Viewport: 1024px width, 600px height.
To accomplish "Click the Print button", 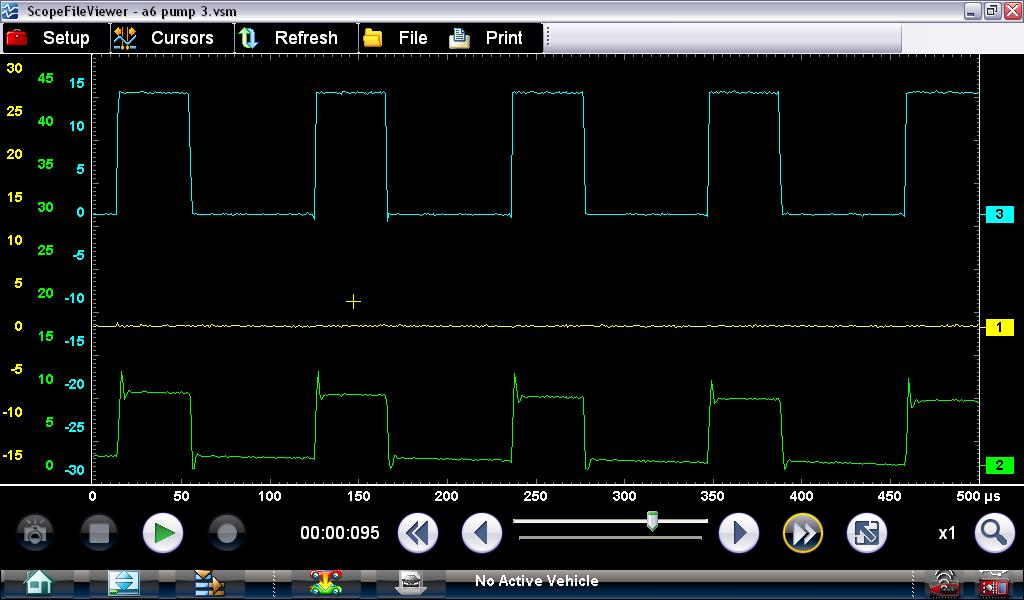I will point(487,38).
